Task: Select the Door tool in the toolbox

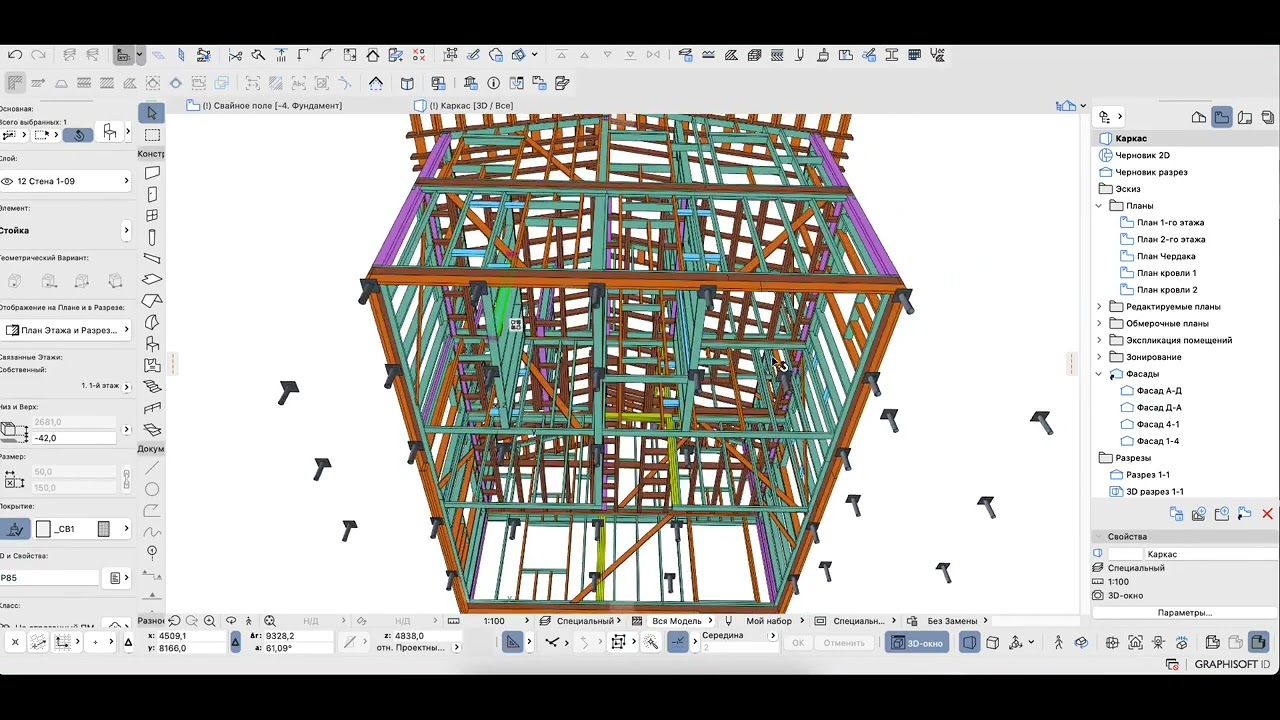Action: pyautogui.click(x=152, y=194)
